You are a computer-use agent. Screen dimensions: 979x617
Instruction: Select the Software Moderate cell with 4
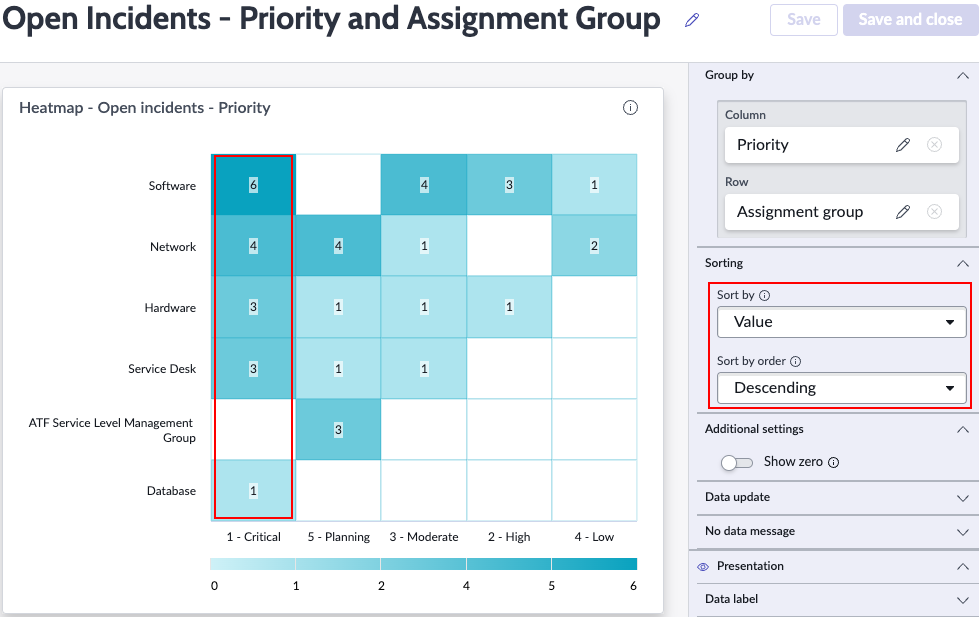(424, 185)
